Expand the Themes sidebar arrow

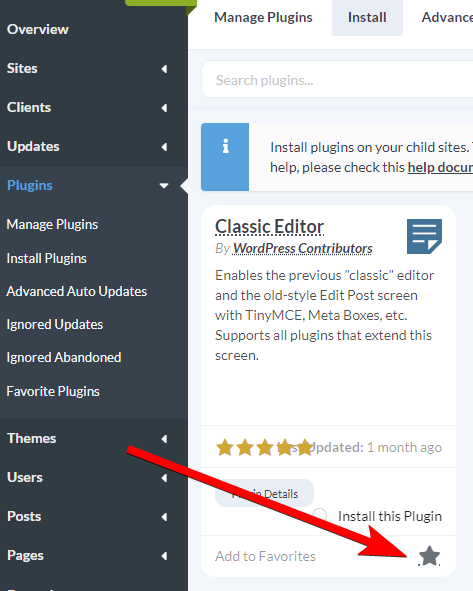coord(164,439)
